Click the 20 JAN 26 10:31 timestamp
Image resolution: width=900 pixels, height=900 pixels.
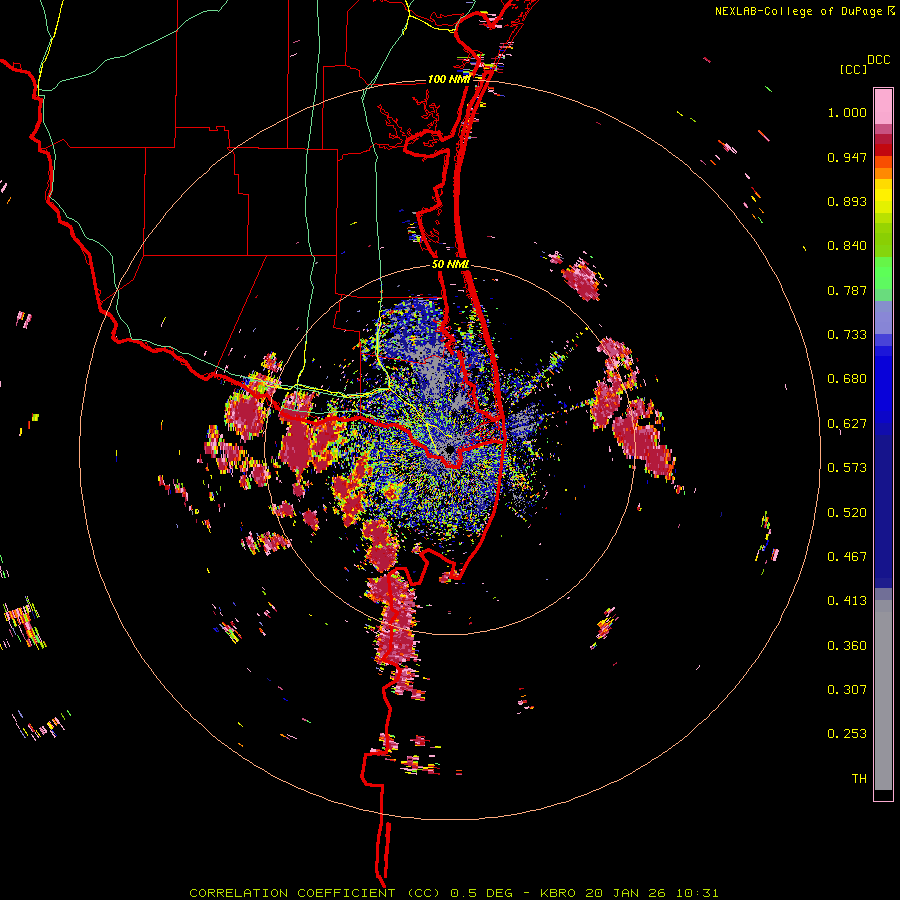pos(651,893)
